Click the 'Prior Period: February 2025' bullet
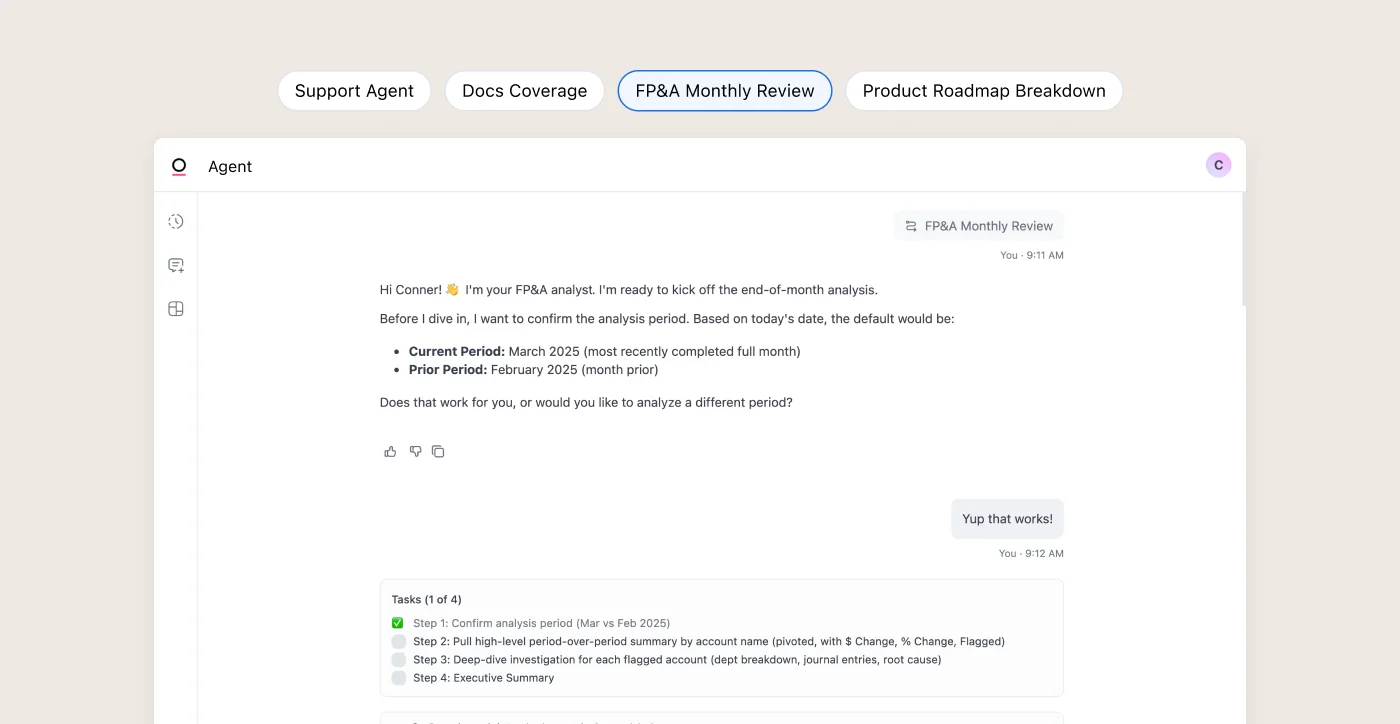This screenshot has width=1400, height=724. (533, 369)
